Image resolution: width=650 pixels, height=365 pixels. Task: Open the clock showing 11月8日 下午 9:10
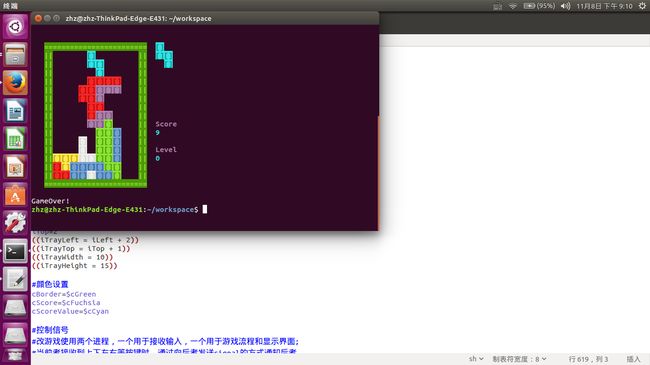coord(604,6)
